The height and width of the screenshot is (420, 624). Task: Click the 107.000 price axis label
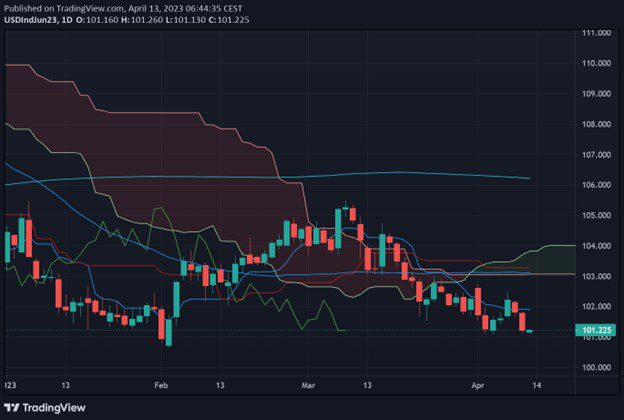pos(596,154)
